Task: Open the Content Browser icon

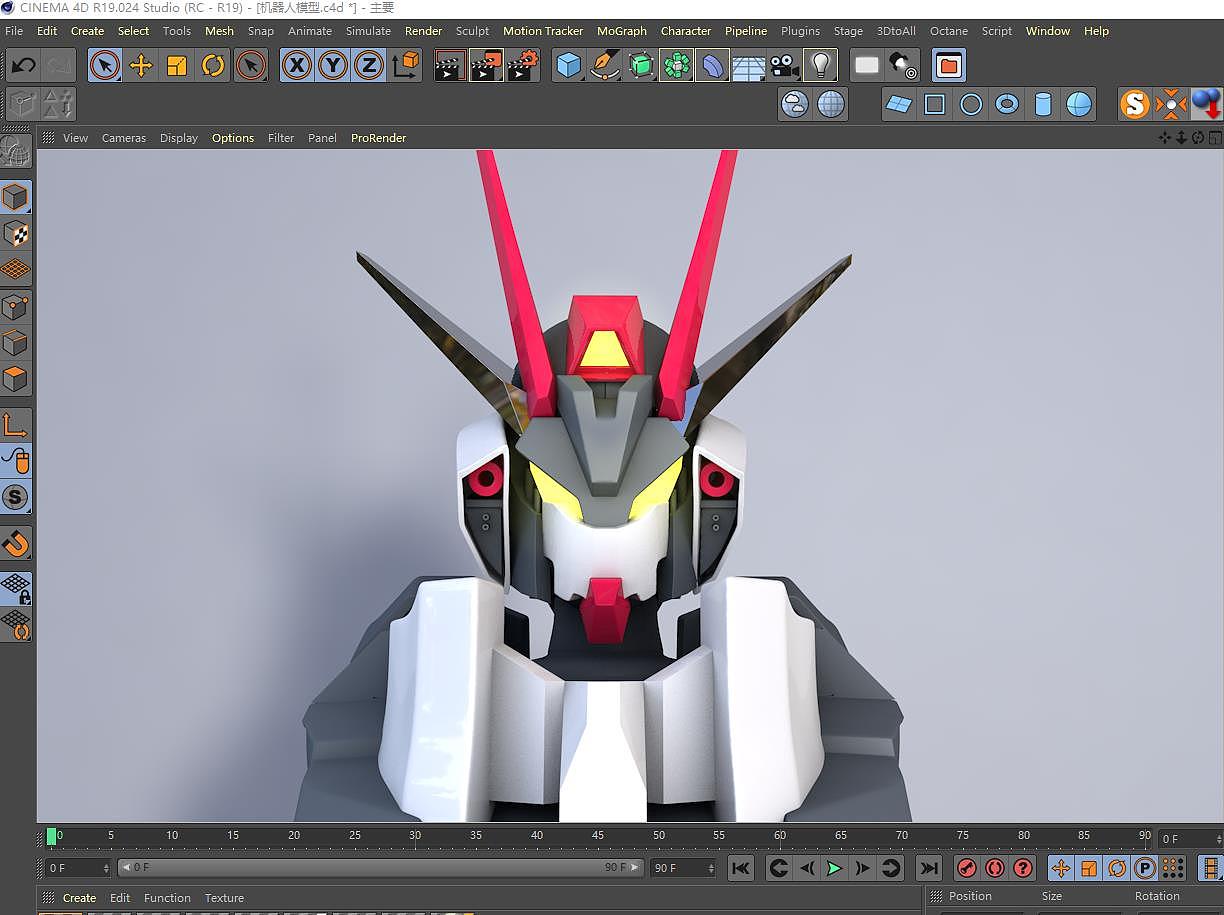Action: [x=949, y=67]
